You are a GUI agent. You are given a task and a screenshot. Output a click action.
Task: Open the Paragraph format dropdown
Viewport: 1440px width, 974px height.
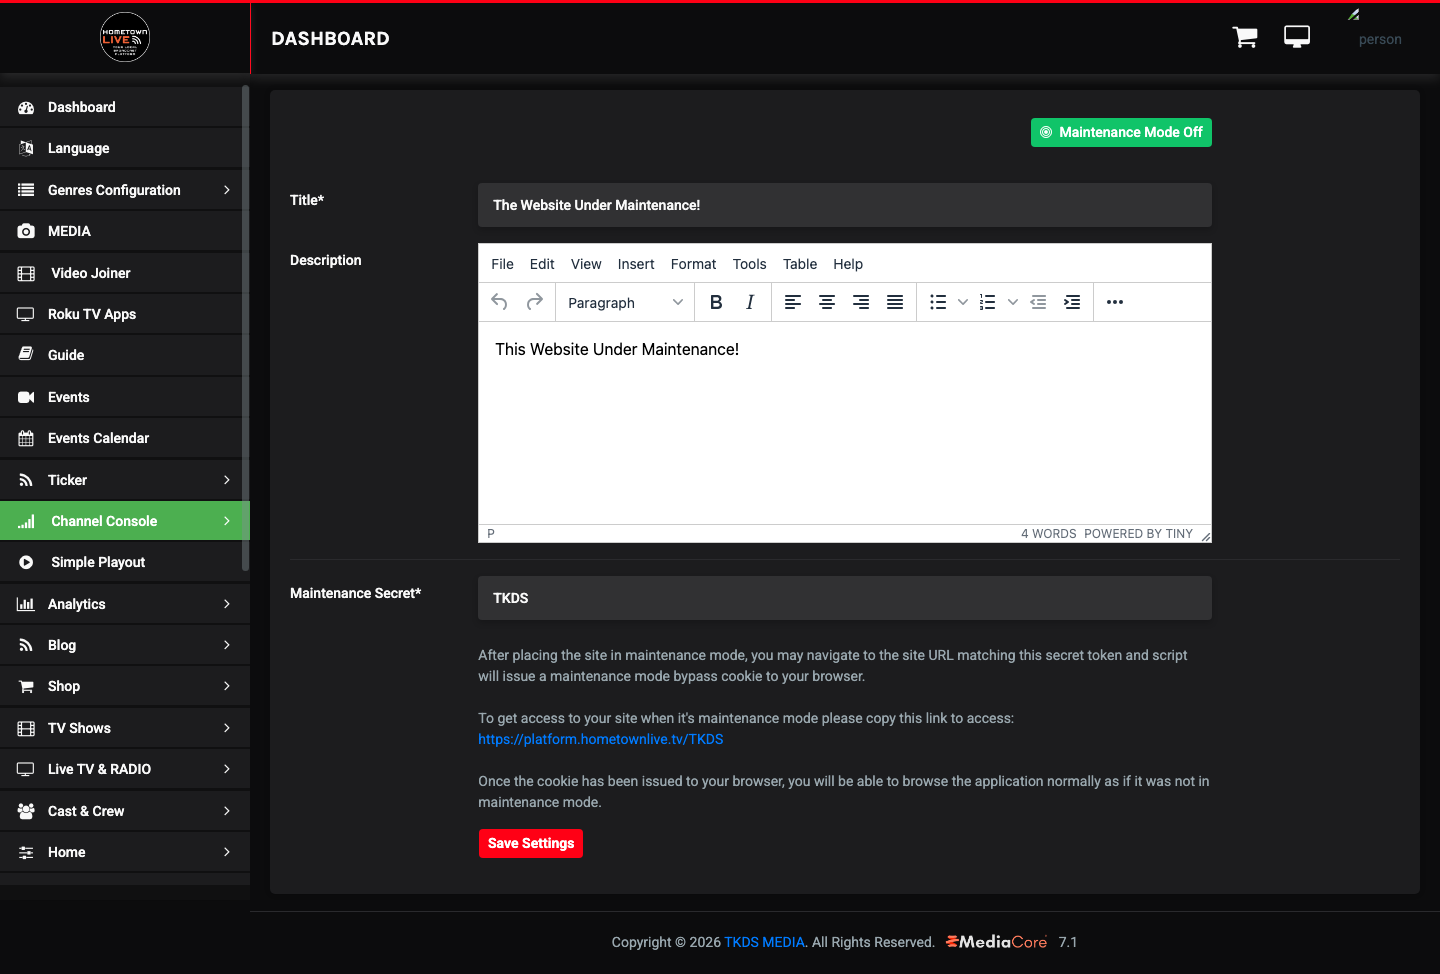coord(625,302)
